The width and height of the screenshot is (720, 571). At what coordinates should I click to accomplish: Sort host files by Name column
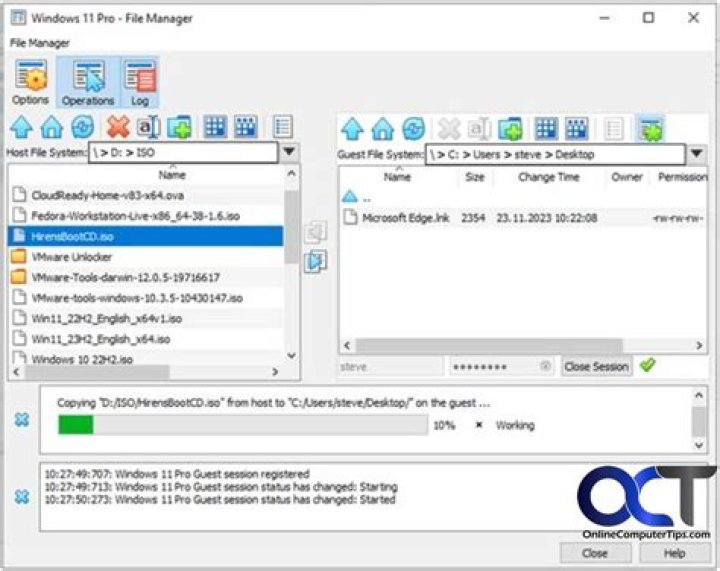pos(172,175)
